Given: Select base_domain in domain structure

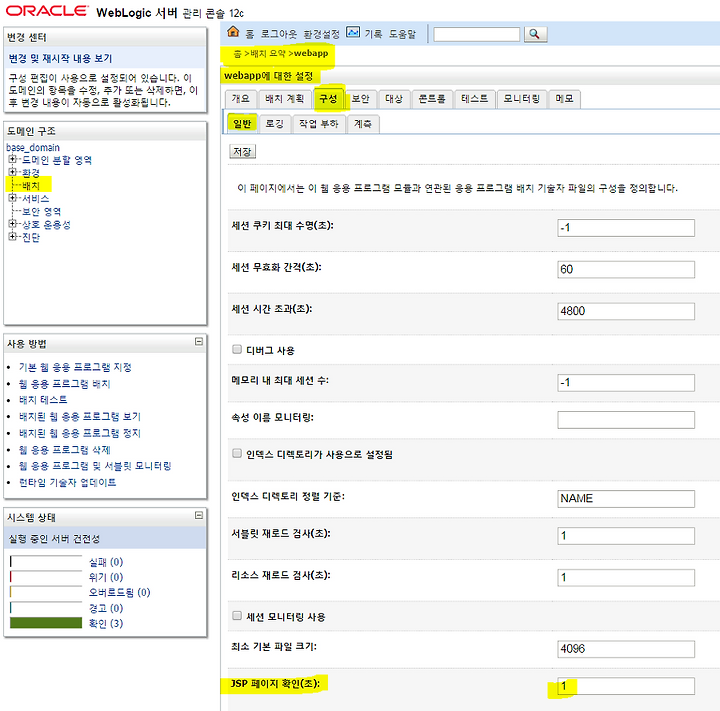Looking at the screenshot, I should point(33,147).
